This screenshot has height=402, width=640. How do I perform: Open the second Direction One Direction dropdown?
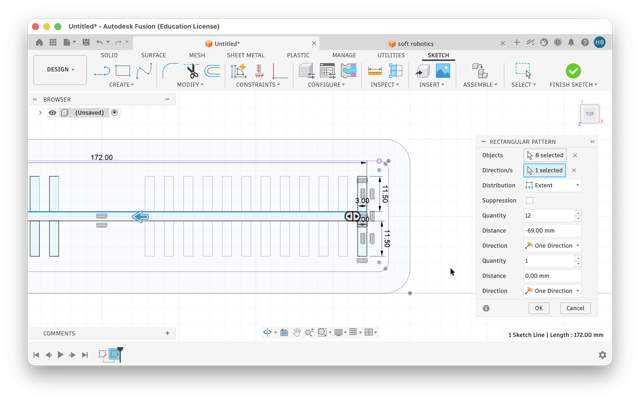pyautogui.click(x=552, y=291)
